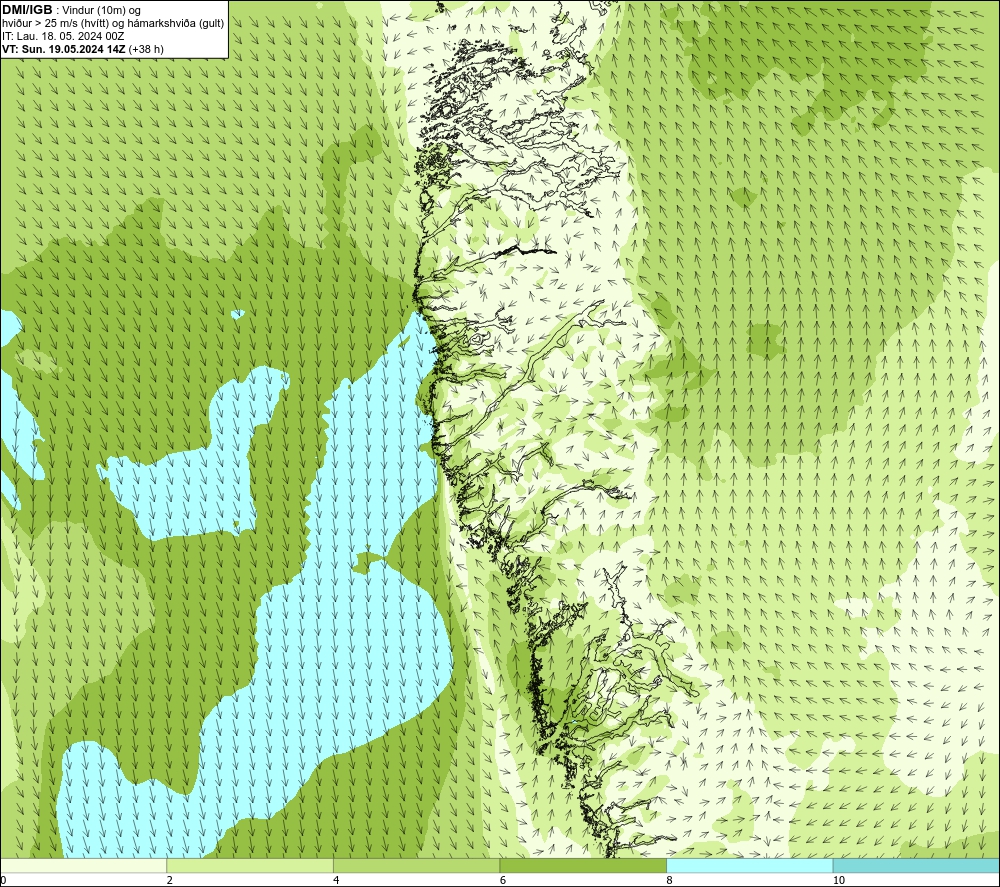Click the '(+38 h)' forecast offset text
The image size is (1000, 887).
pos(146,49)
